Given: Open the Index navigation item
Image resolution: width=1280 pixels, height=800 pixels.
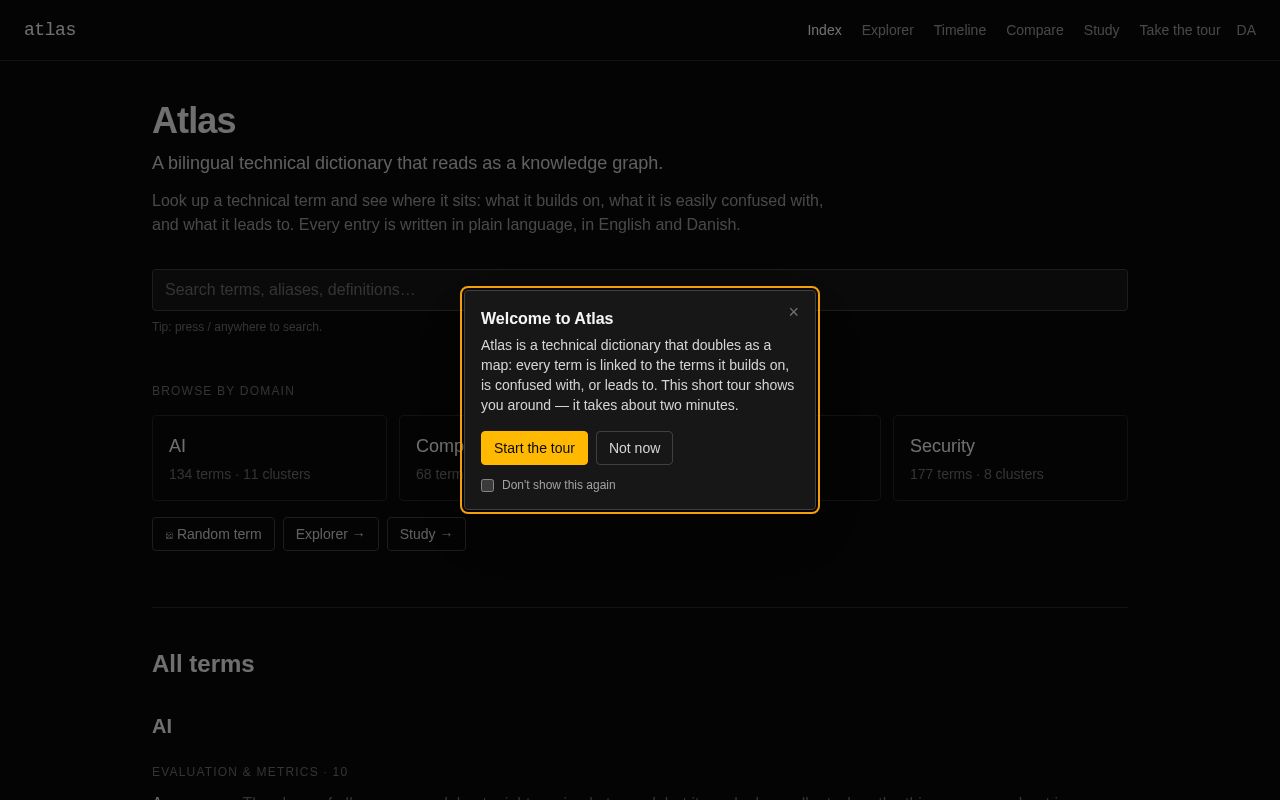Looking at the screenshot, I should click(x=824, y=30).
